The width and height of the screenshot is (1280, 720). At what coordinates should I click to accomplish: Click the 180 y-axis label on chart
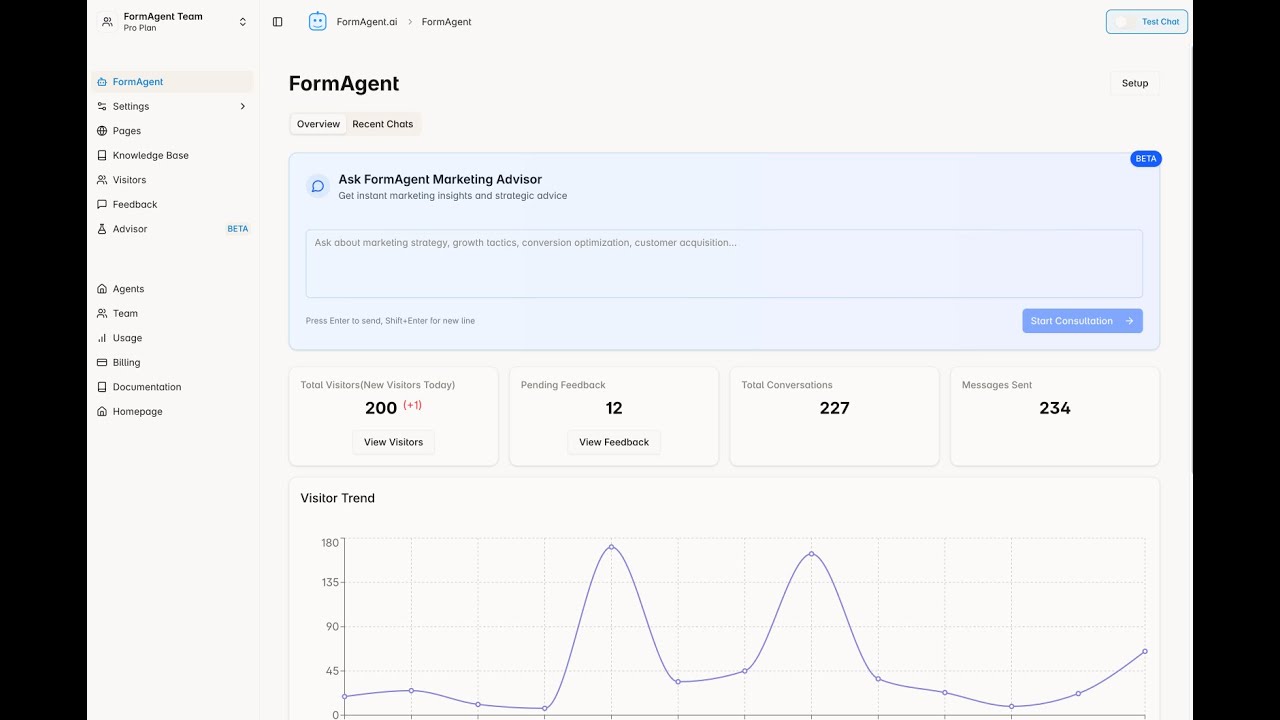tap(330, 543)
